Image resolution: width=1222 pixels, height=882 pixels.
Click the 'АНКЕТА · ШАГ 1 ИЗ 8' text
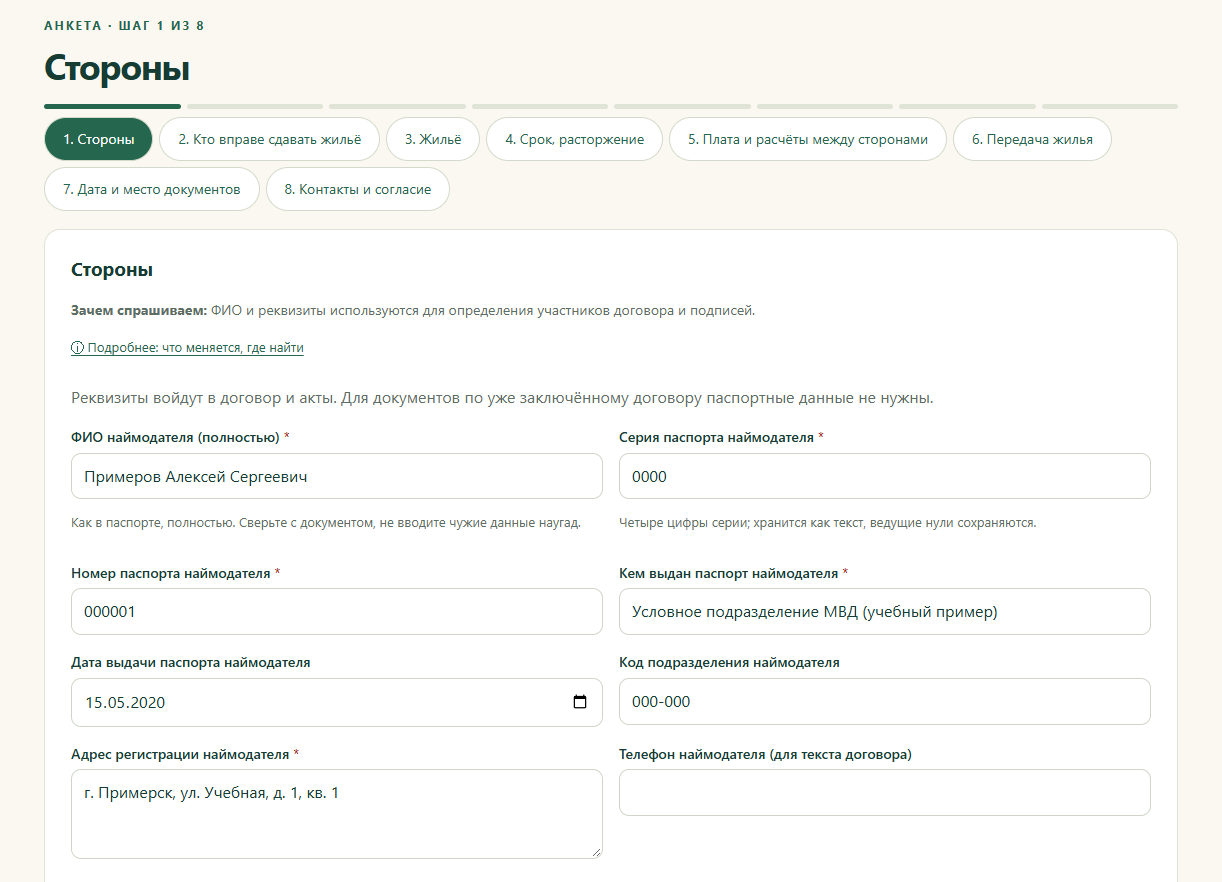(124, 25)
